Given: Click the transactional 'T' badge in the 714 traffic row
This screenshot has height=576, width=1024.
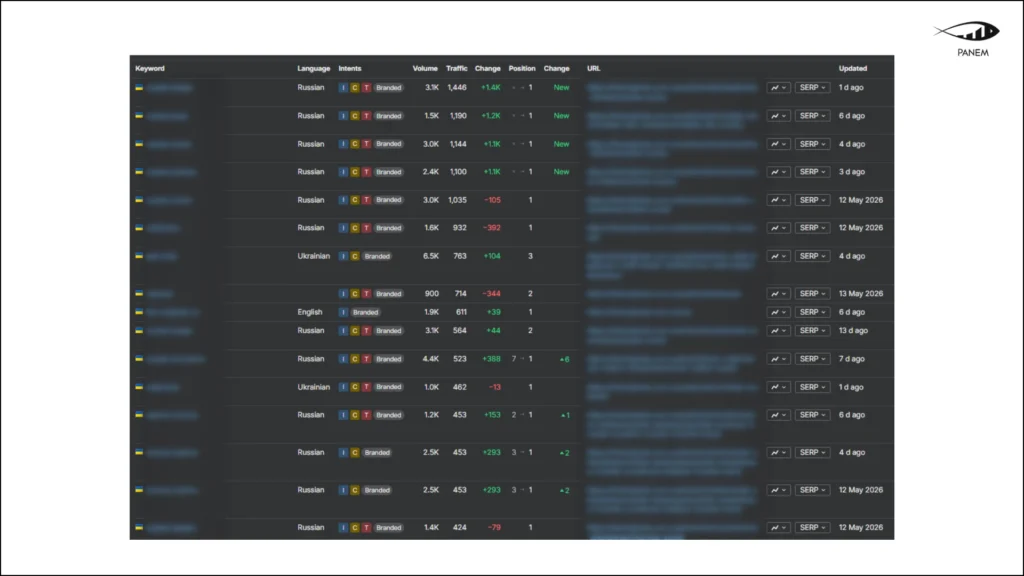Looking at the screenshot, I should [x=366, y=294].
